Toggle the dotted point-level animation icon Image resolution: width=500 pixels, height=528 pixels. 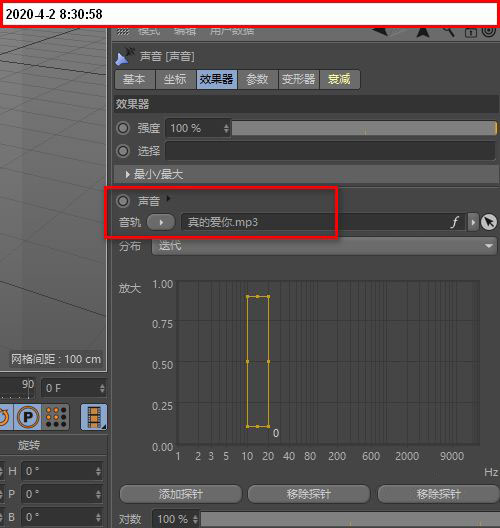56,417
